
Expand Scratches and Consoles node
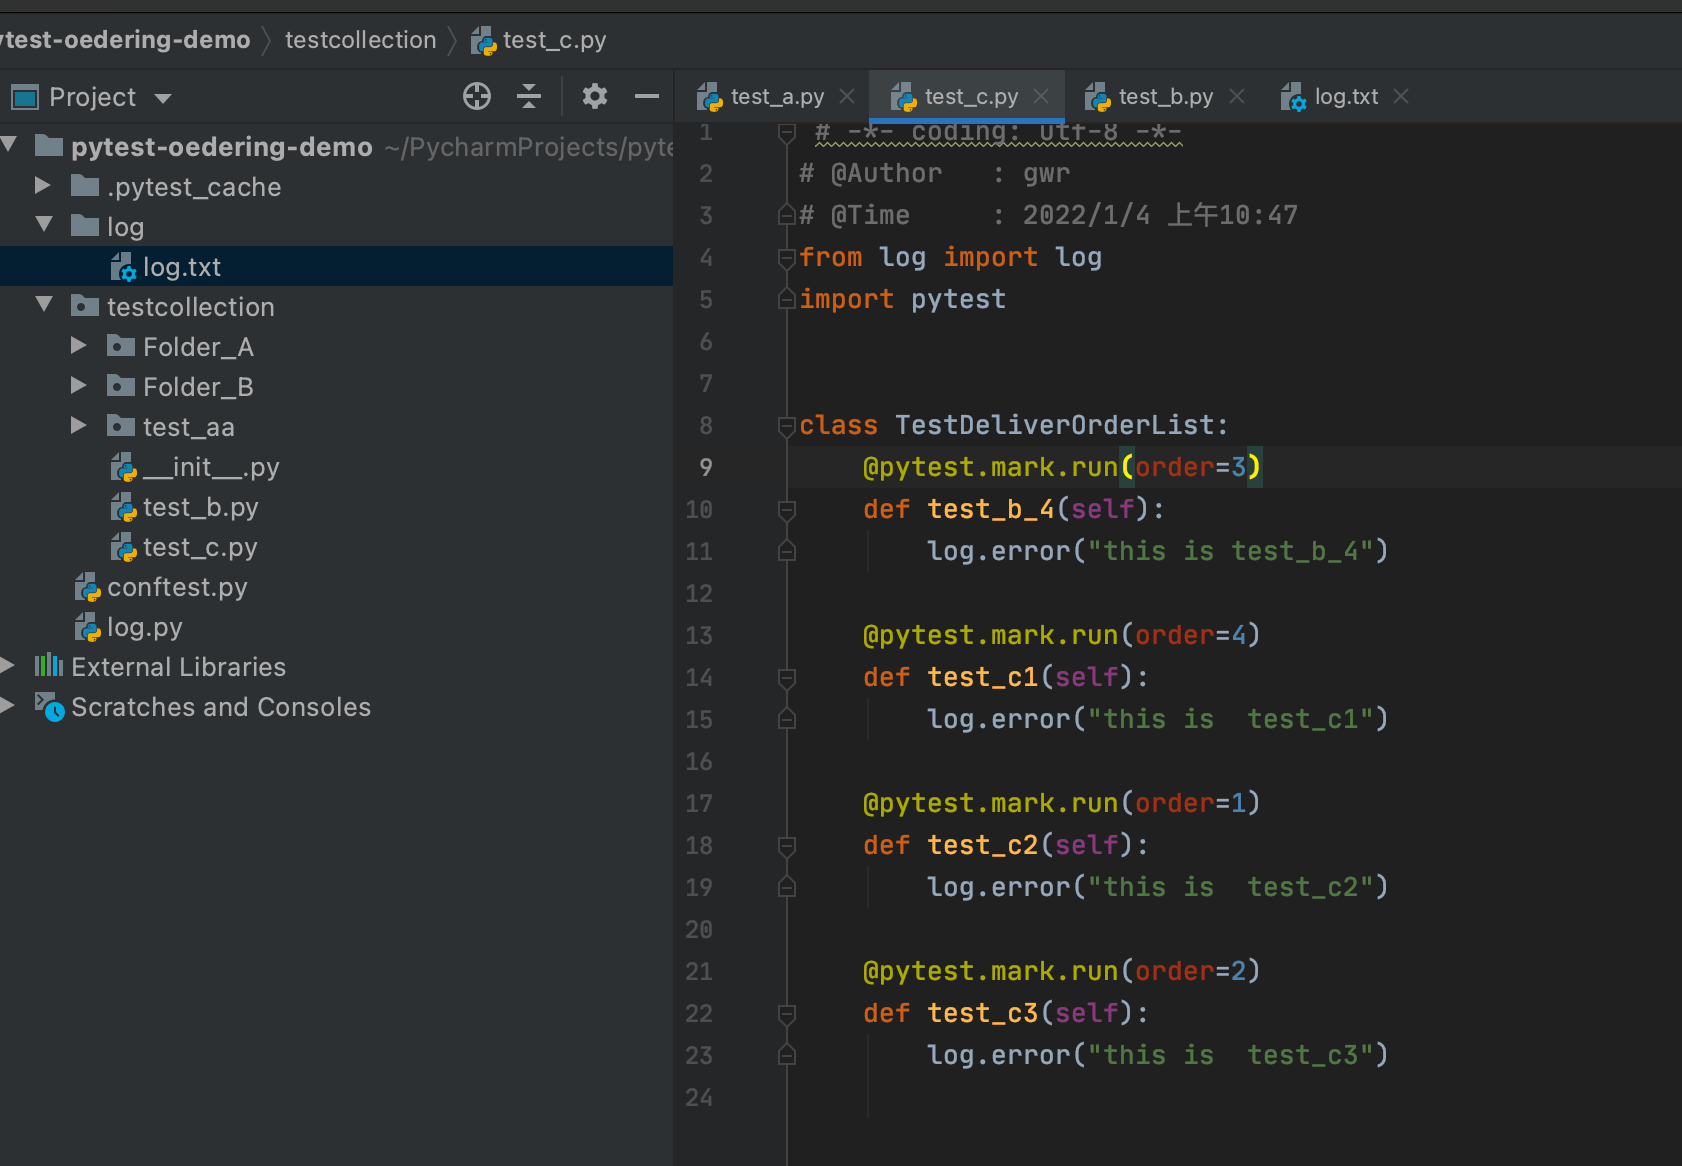(8, 705)
